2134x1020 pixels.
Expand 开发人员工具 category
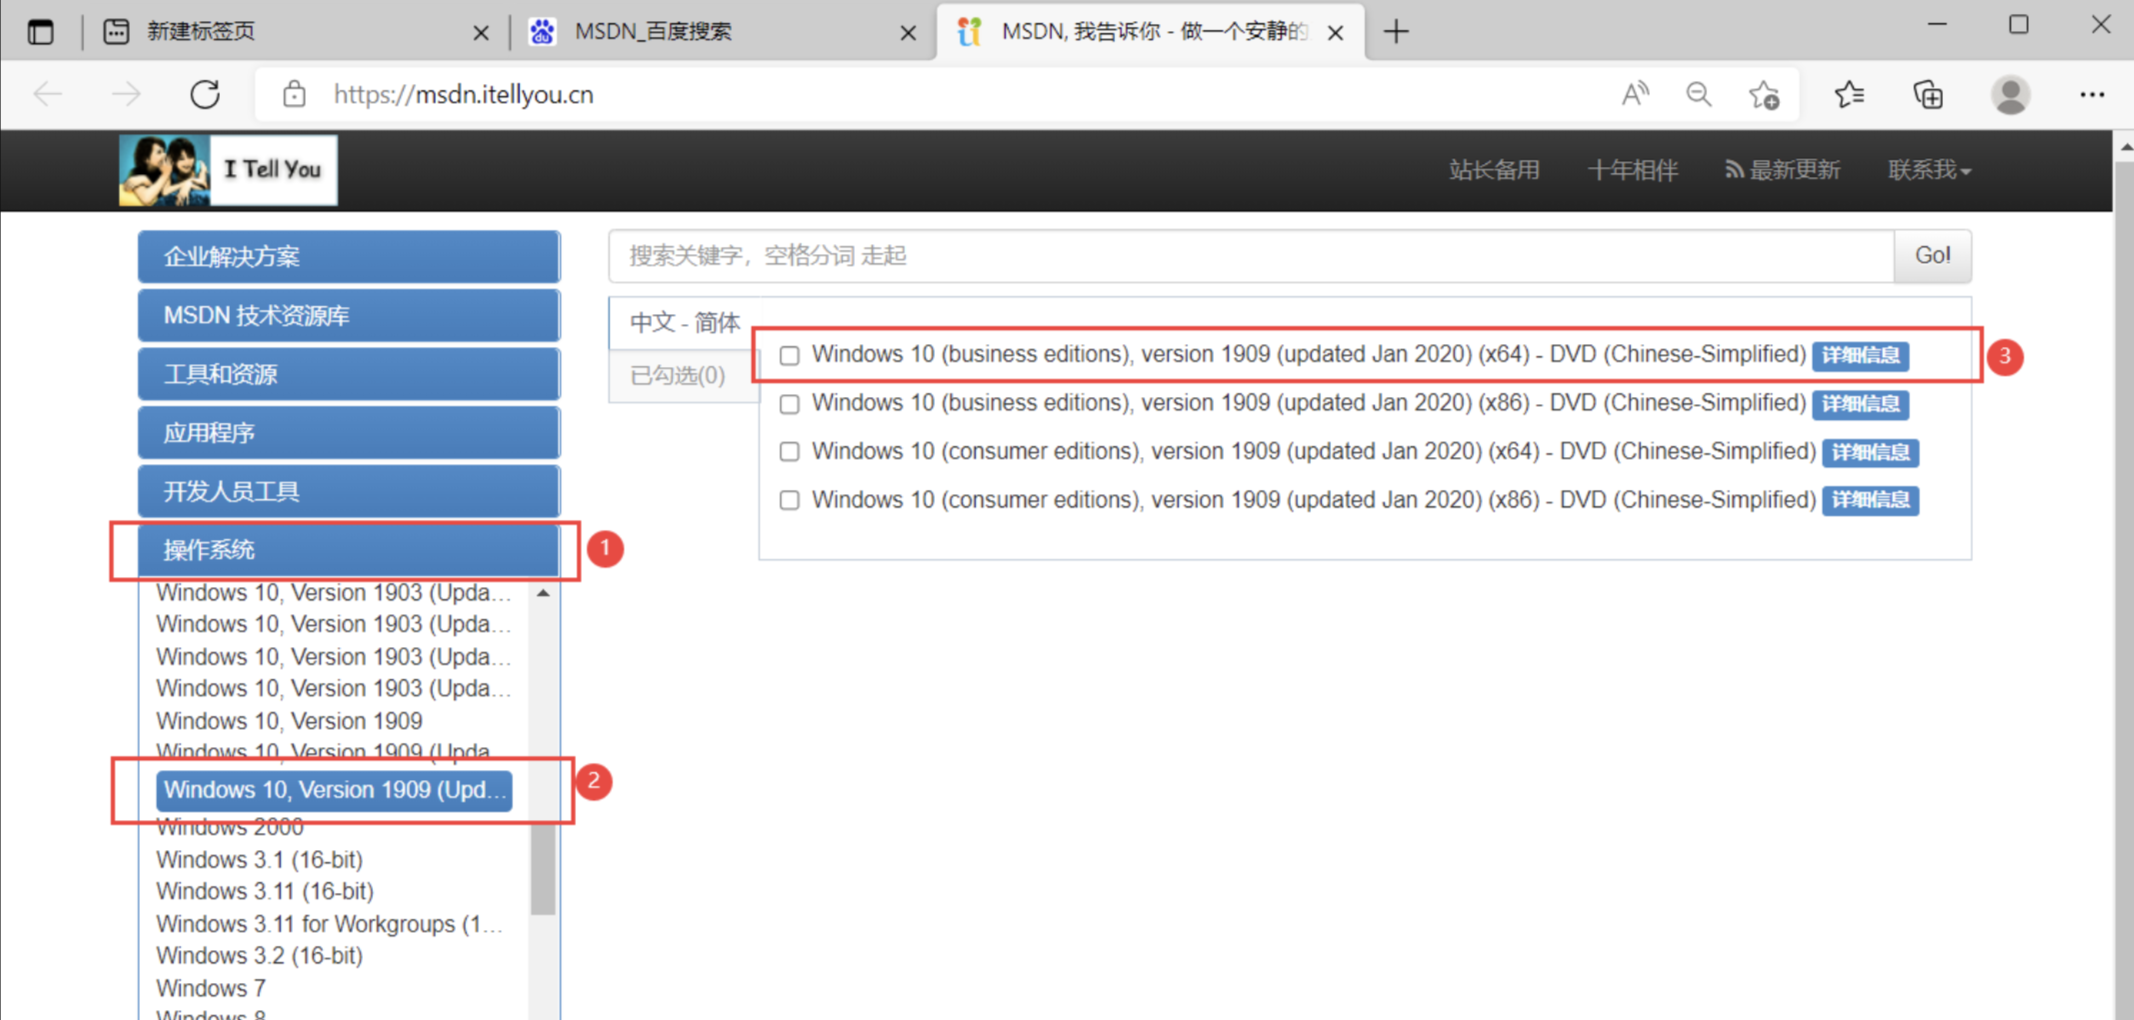349,491
